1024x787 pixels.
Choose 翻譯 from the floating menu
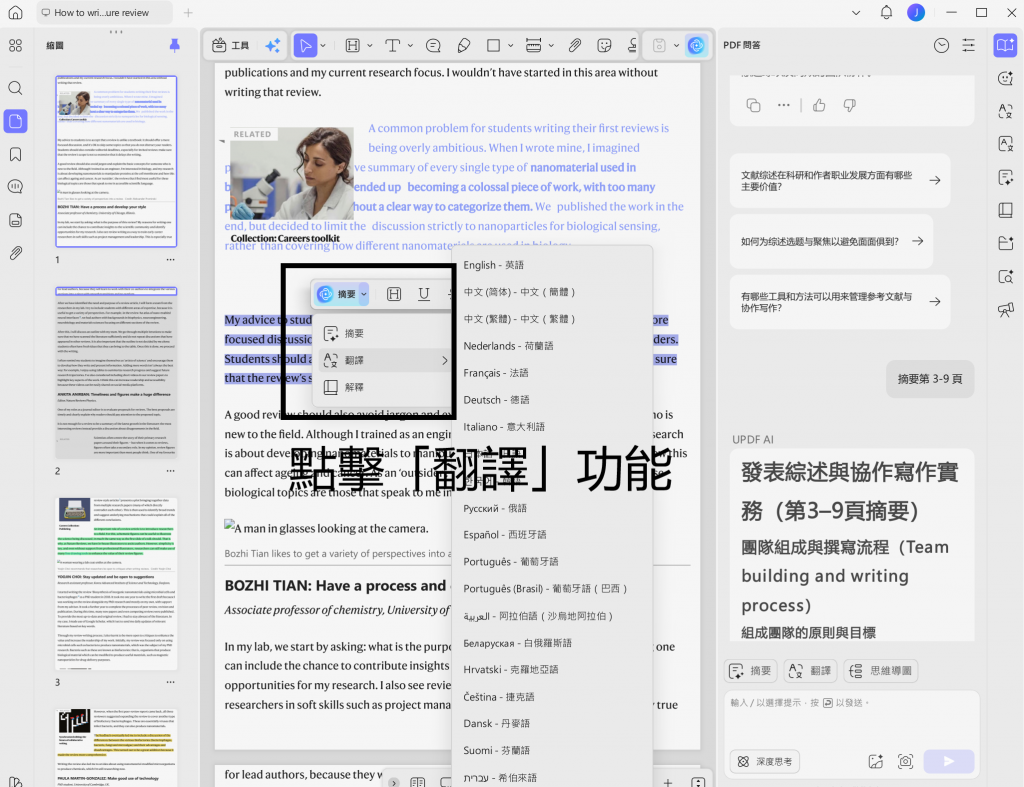click(x=384, y=361)
